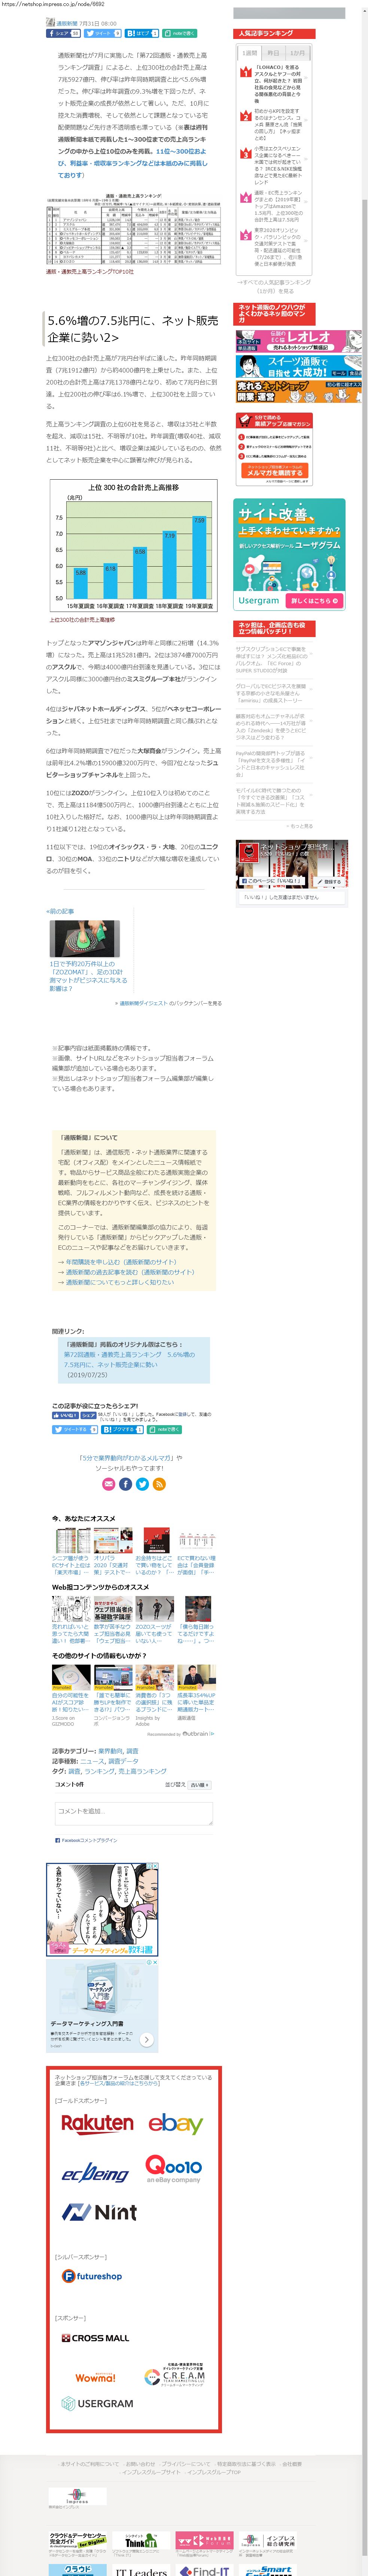Click the orange RSS feed icon

(x=159, y=1484)
